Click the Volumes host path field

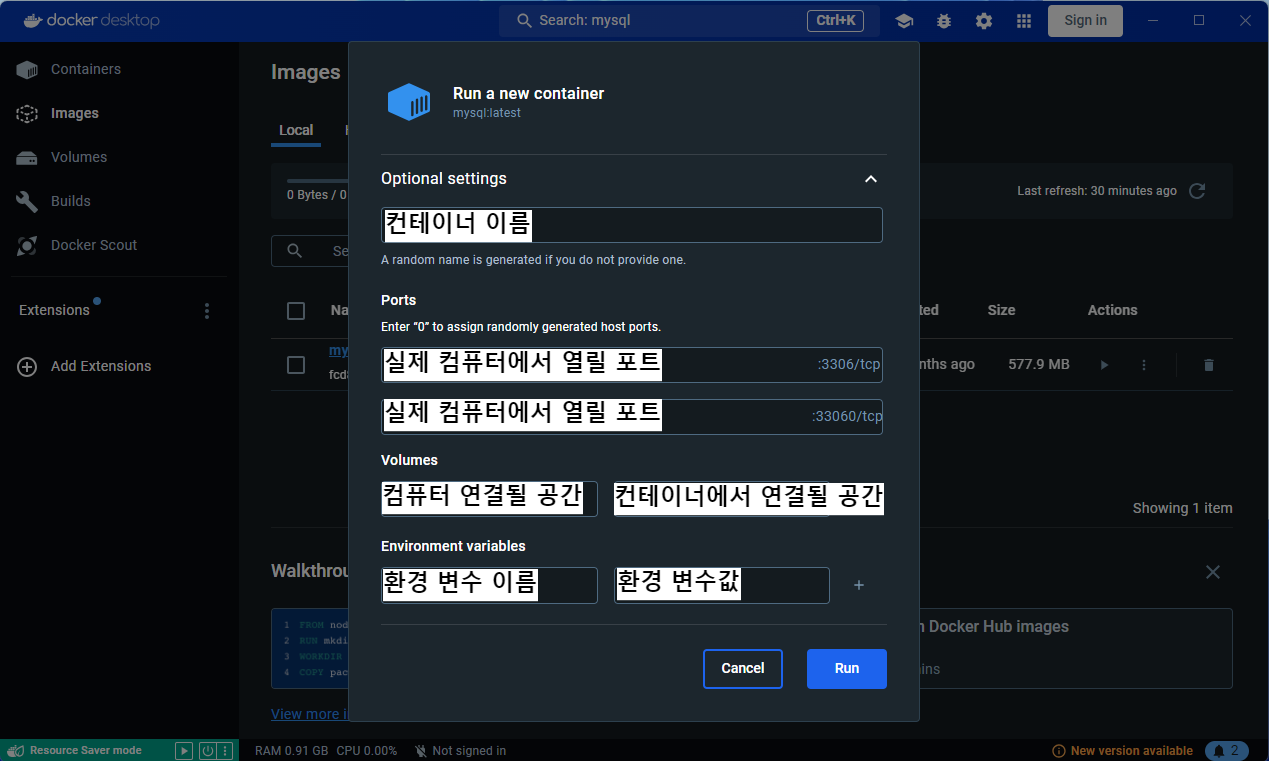[x=489, y=498]
